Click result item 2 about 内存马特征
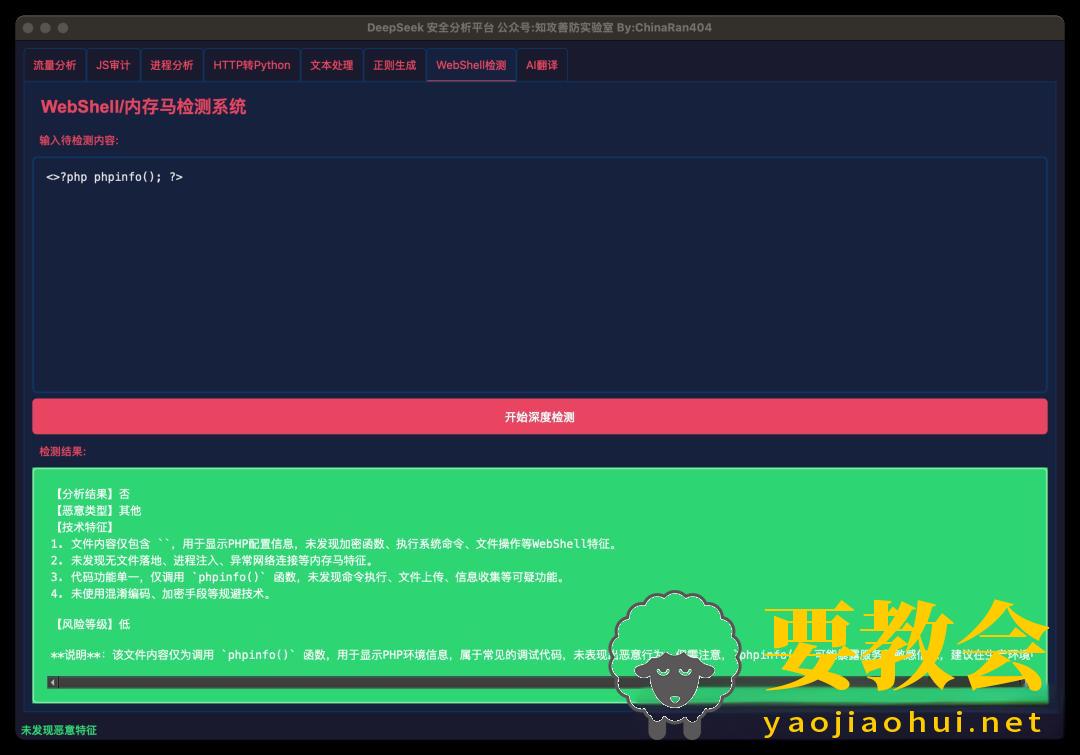 pyautogui.click(x=212, y=561)
